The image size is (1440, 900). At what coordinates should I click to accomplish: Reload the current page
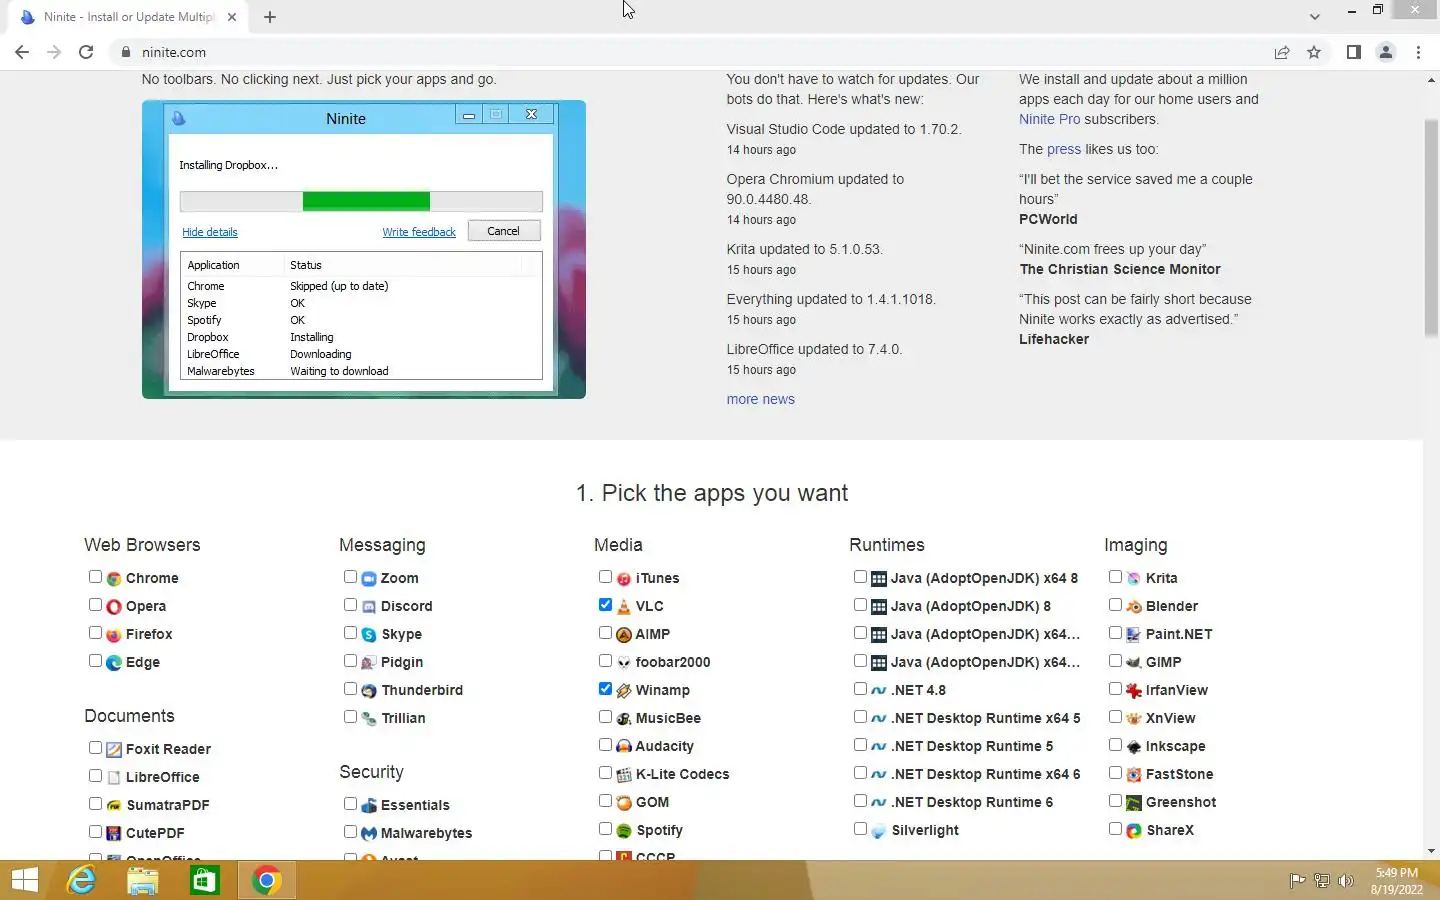tap(86, 52)
